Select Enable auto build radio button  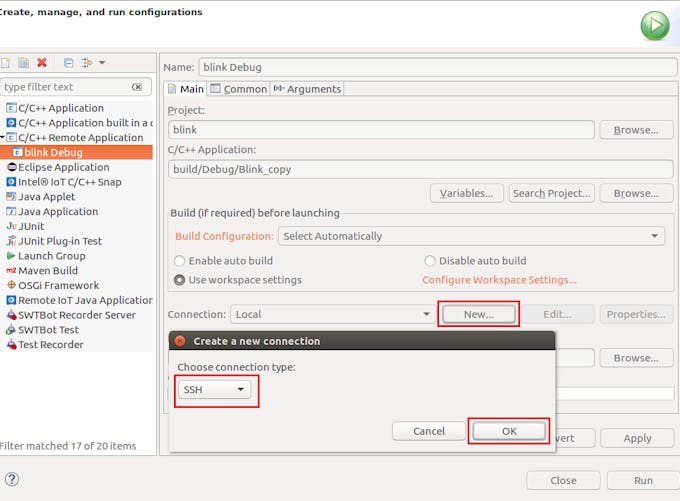pyautogui.click(x=180, y=260)
